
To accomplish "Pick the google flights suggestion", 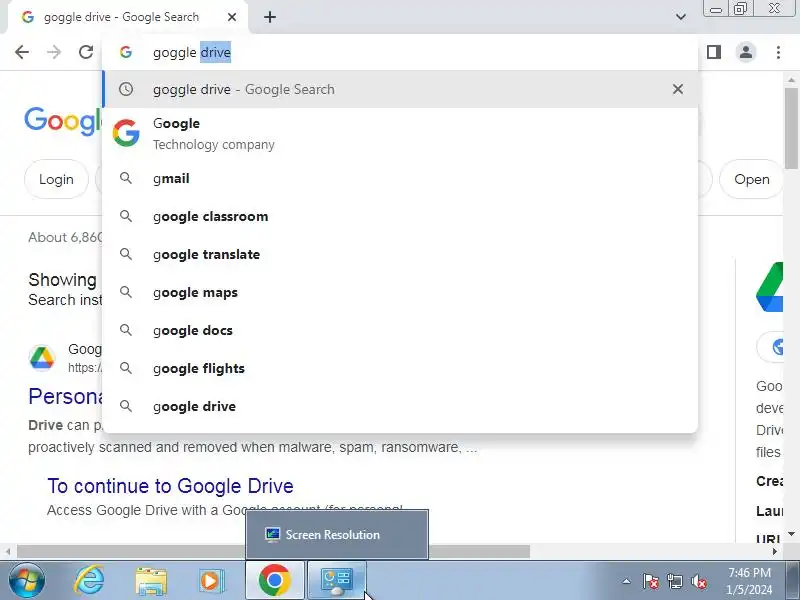I will pos(400,368).
